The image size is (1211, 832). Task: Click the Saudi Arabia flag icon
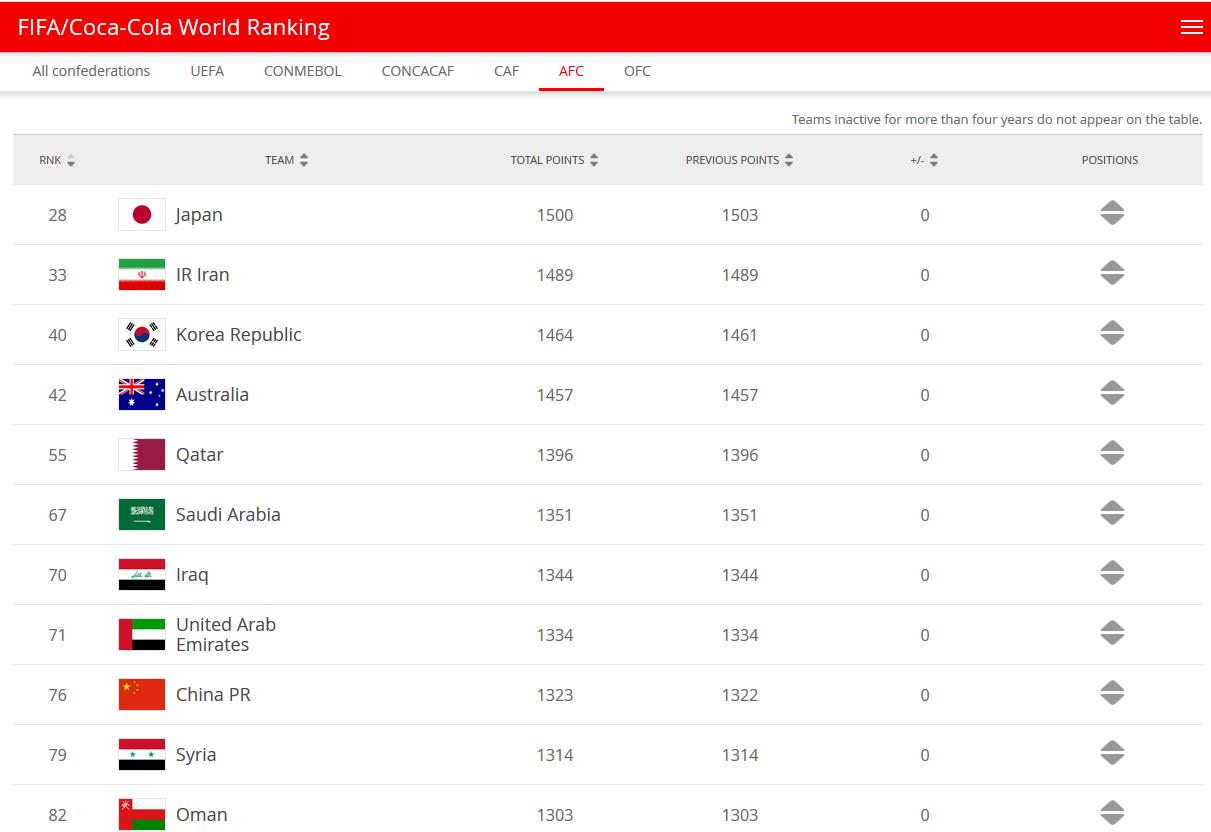click(142, 515)
